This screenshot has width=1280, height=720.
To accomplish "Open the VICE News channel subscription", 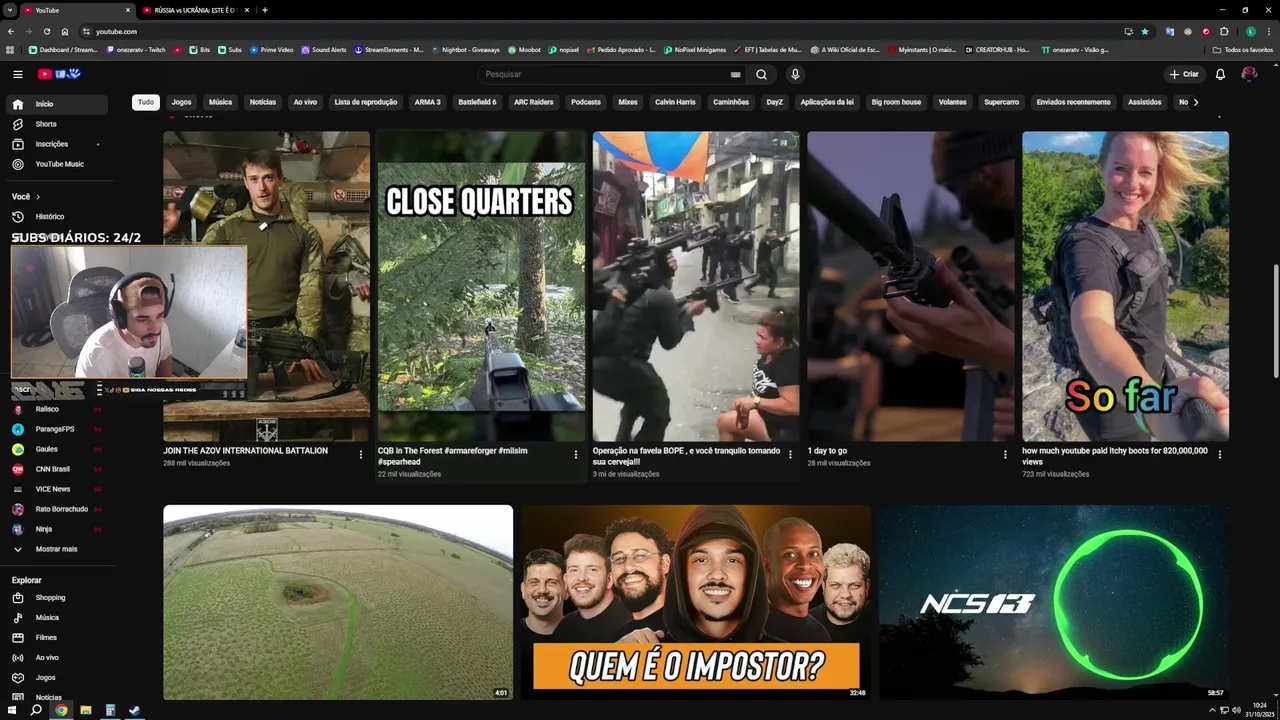I will click(x=56, y=489).
